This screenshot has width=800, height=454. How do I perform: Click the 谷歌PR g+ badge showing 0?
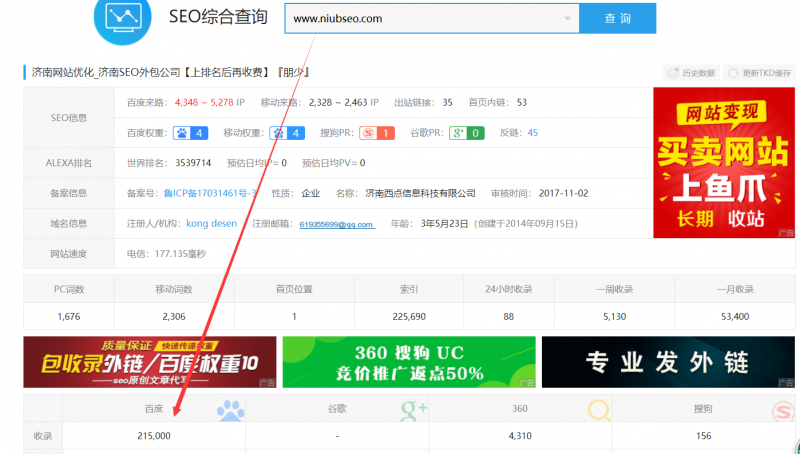(x=466, y=133)
